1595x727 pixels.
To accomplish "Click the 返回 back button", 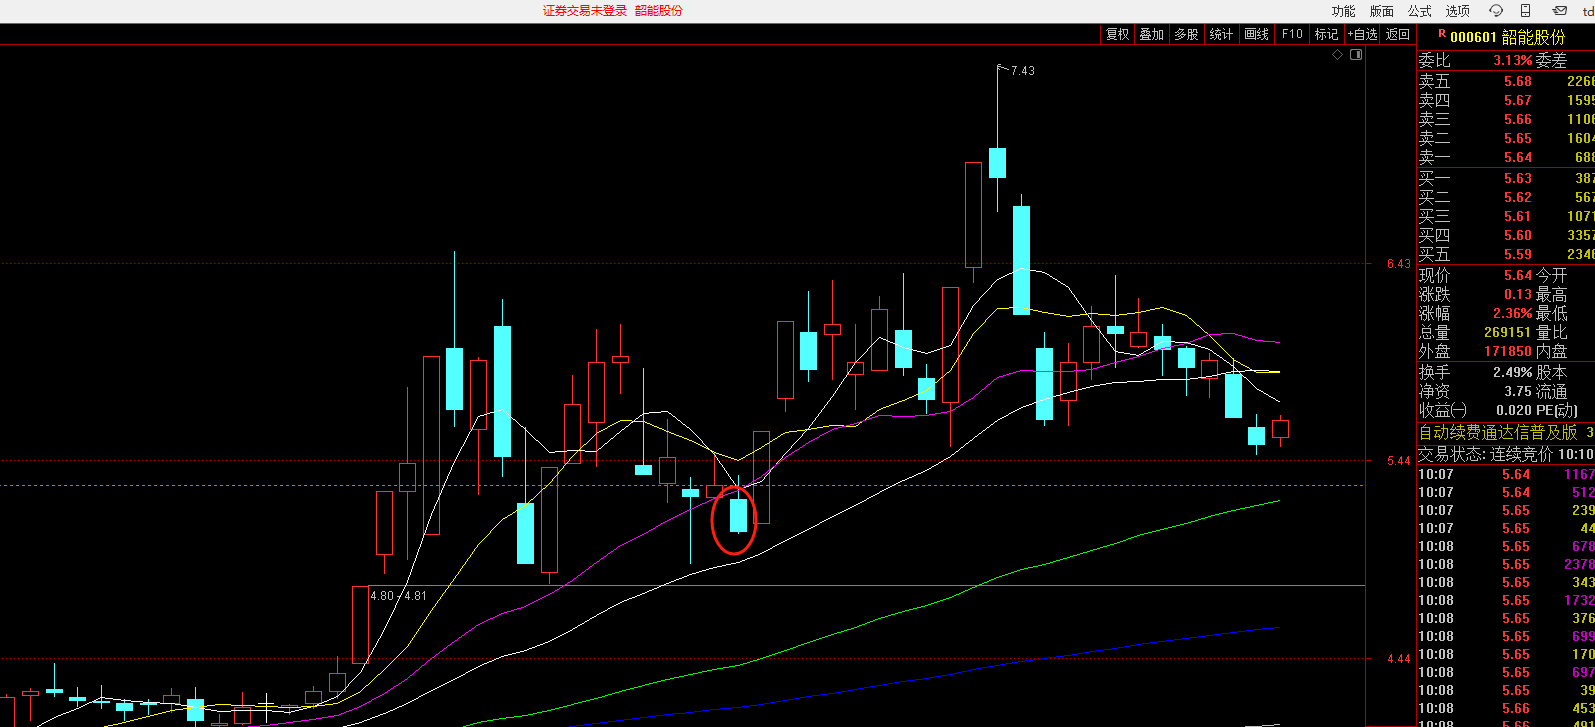I will (1397, 34).
